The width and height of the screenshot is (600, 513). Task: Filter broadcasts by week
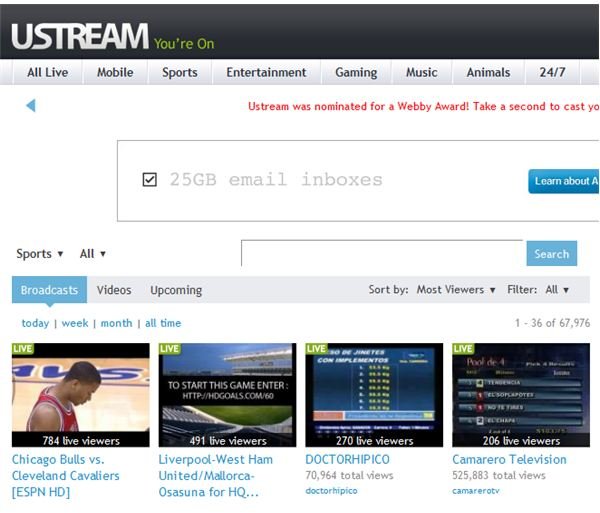[75, 323]
